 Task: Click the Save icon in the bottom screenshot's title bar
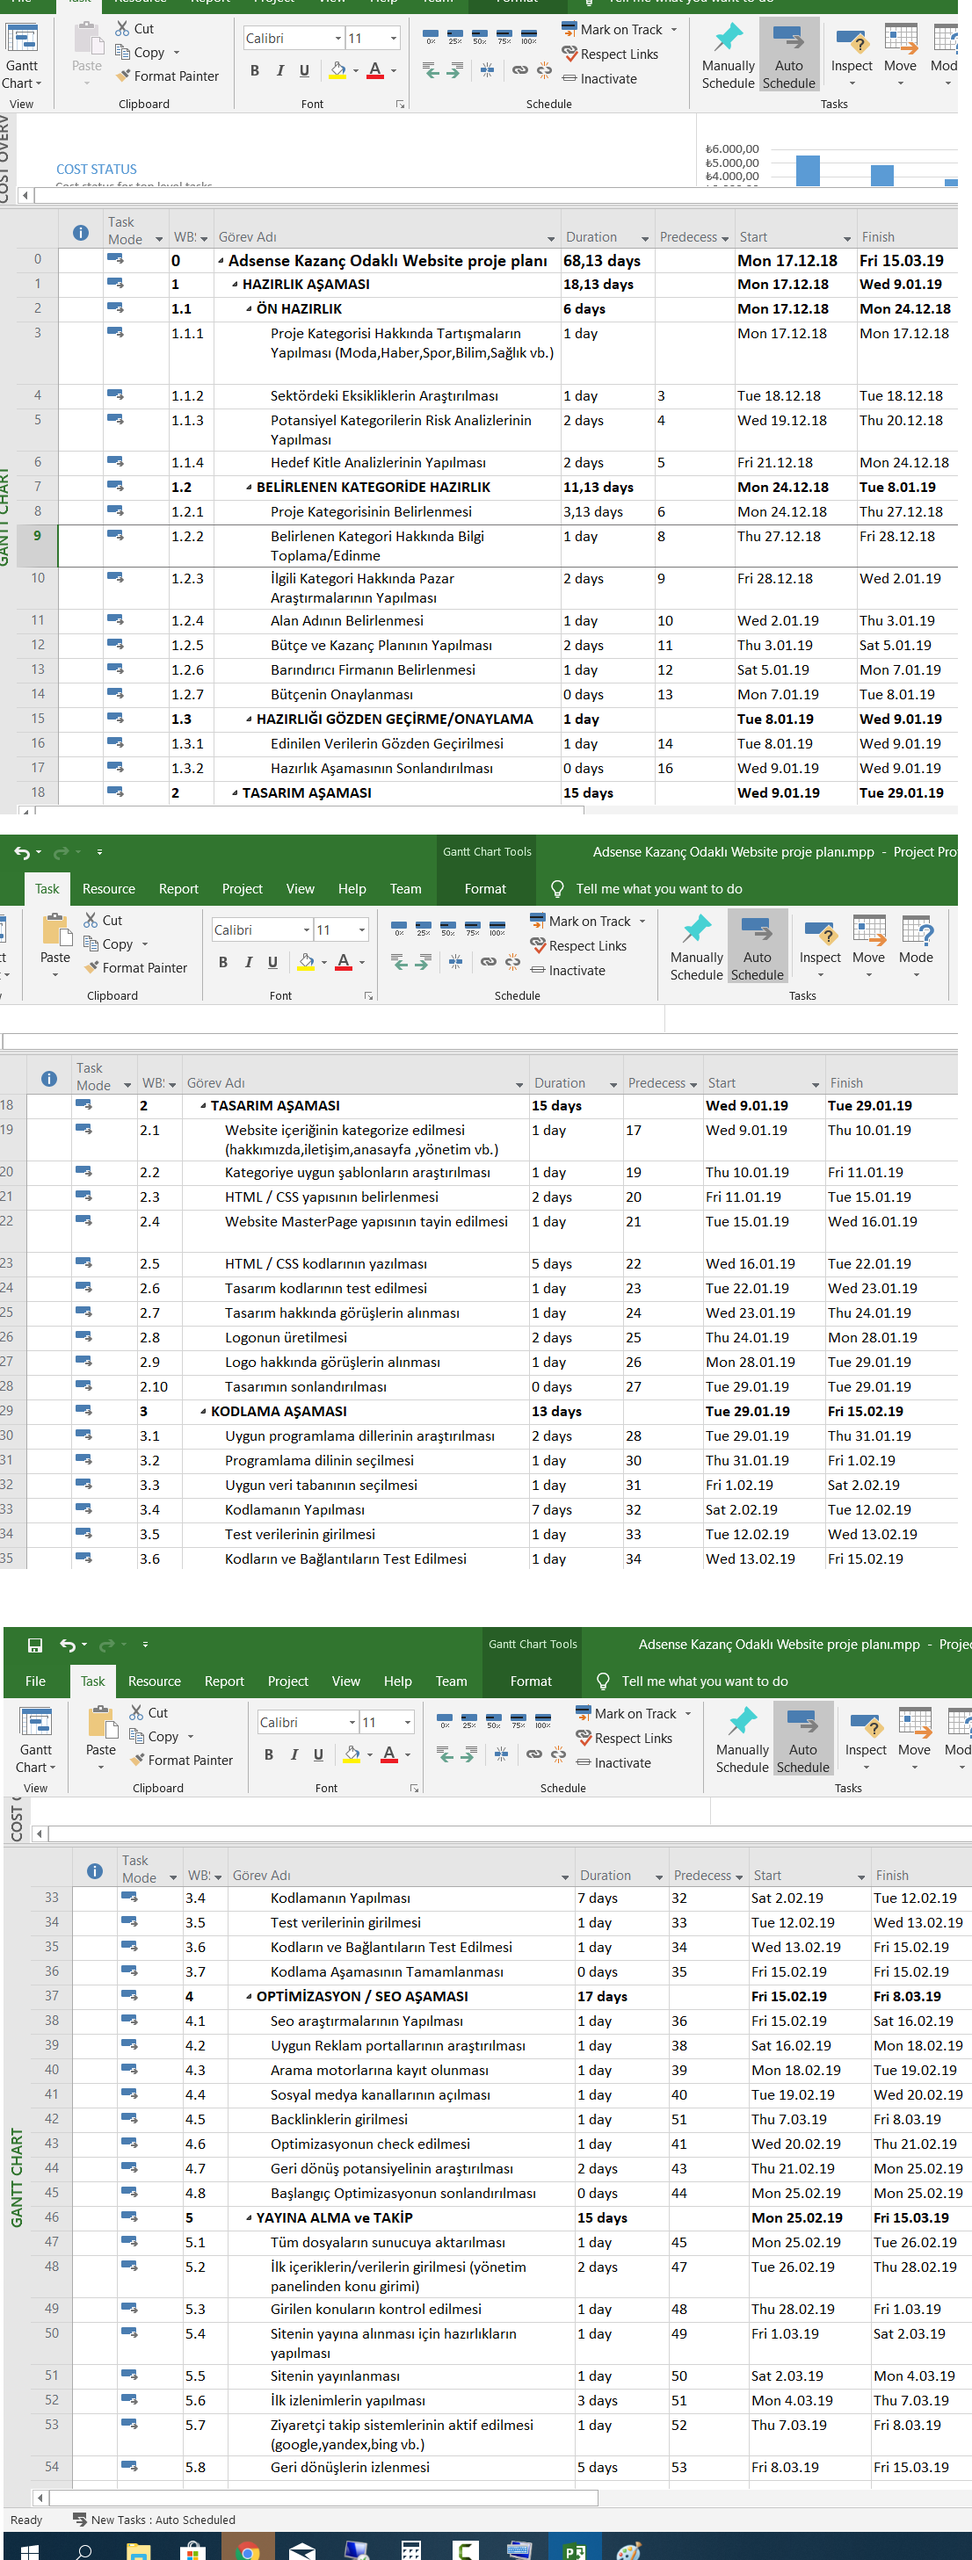[35, 1645]
